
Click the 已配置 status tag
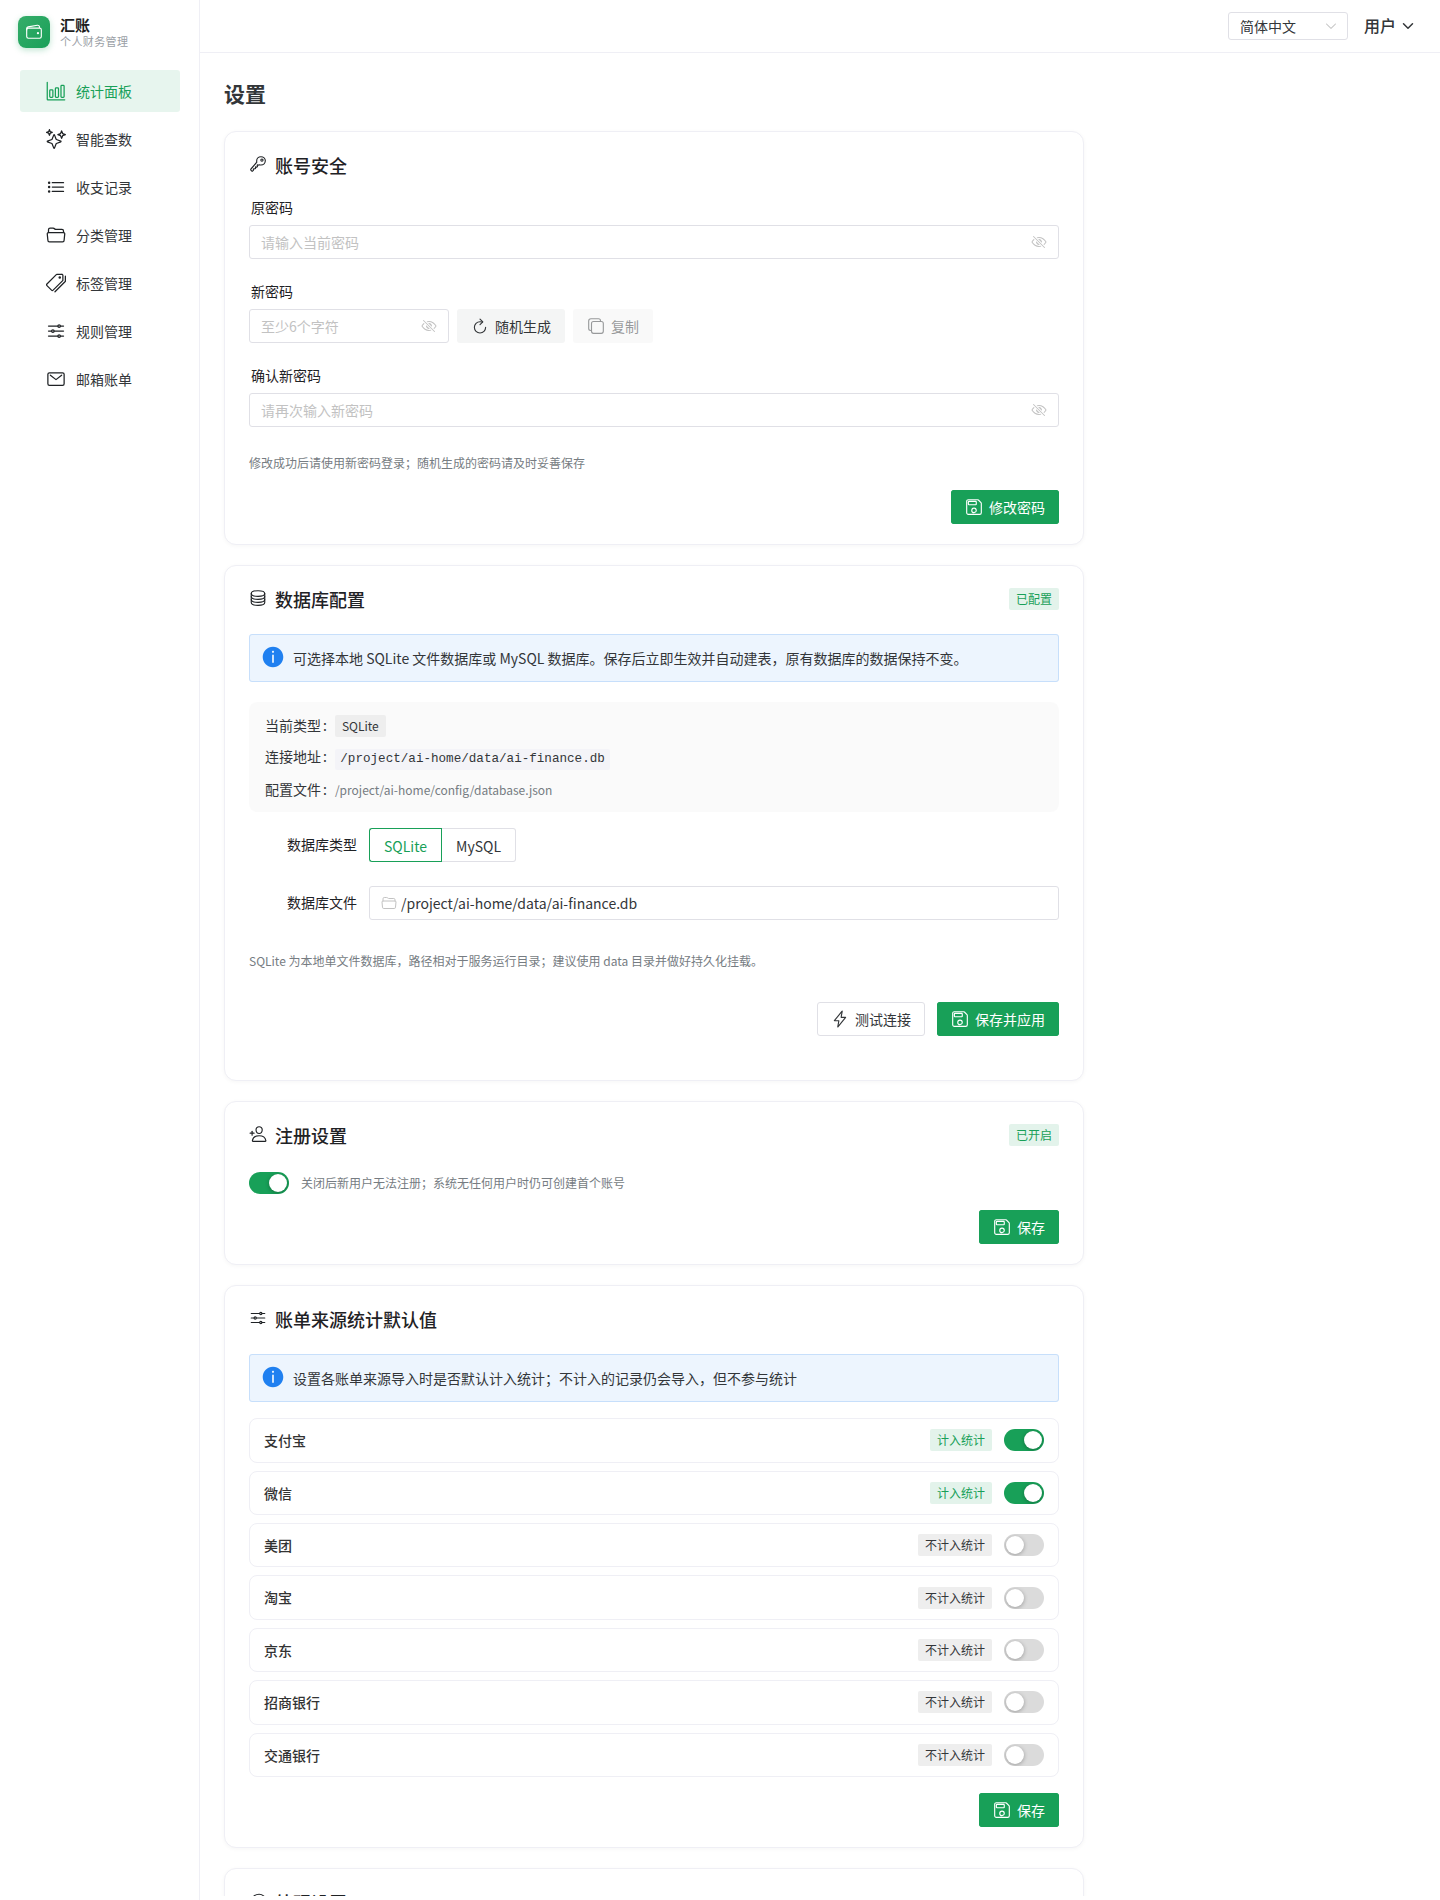1034,599
